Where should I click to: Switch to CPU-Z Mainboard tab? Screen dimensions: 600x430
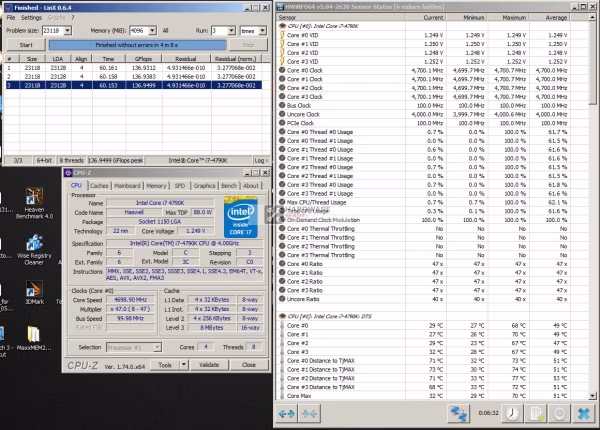point(127,186)
